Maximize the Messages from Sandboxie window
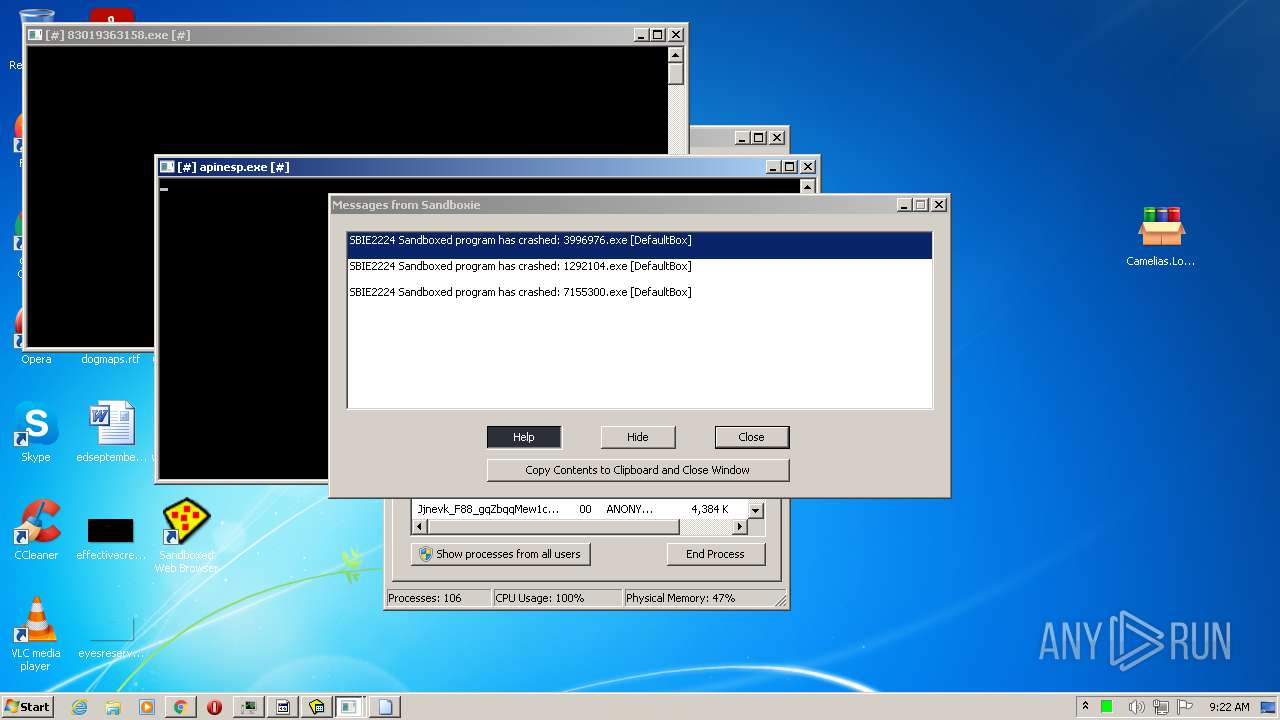The height and width of the screenshot is (720, 1280). [921, 205]
